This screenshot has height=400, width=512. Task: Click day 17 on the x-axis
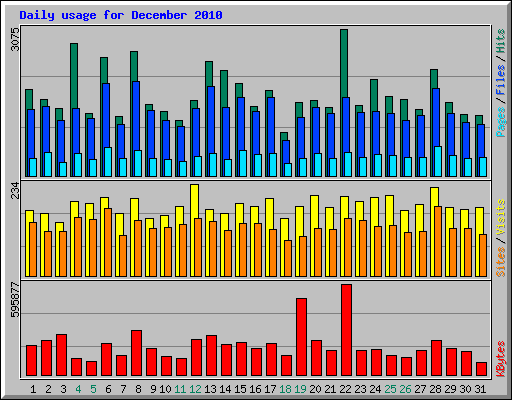270,389
